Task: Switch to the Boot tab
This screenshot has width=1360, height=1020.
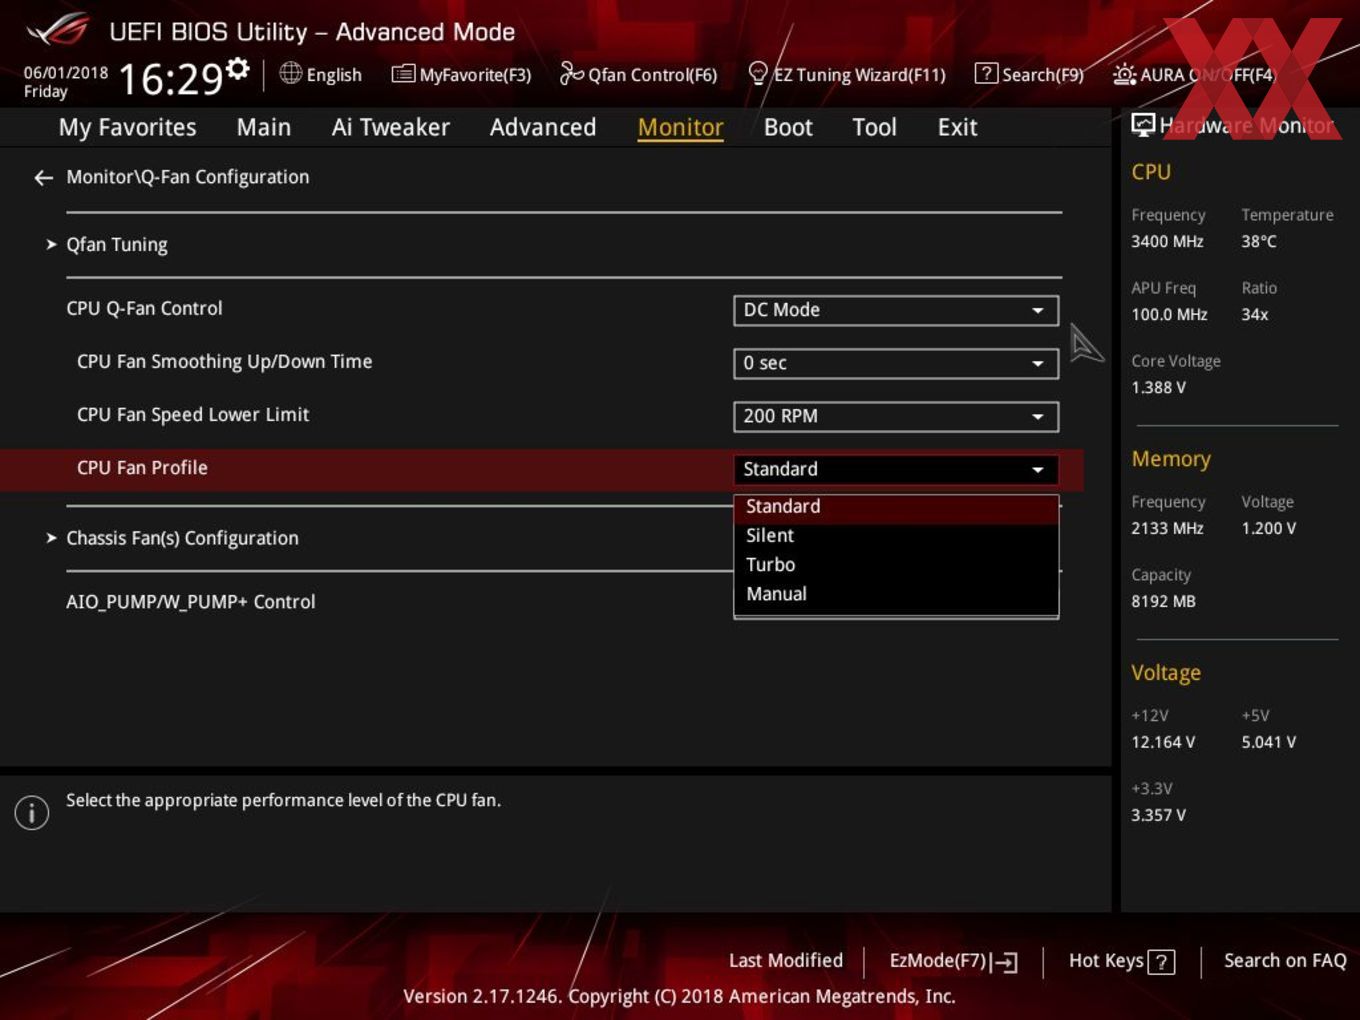Action: click(x=788, y=127)
